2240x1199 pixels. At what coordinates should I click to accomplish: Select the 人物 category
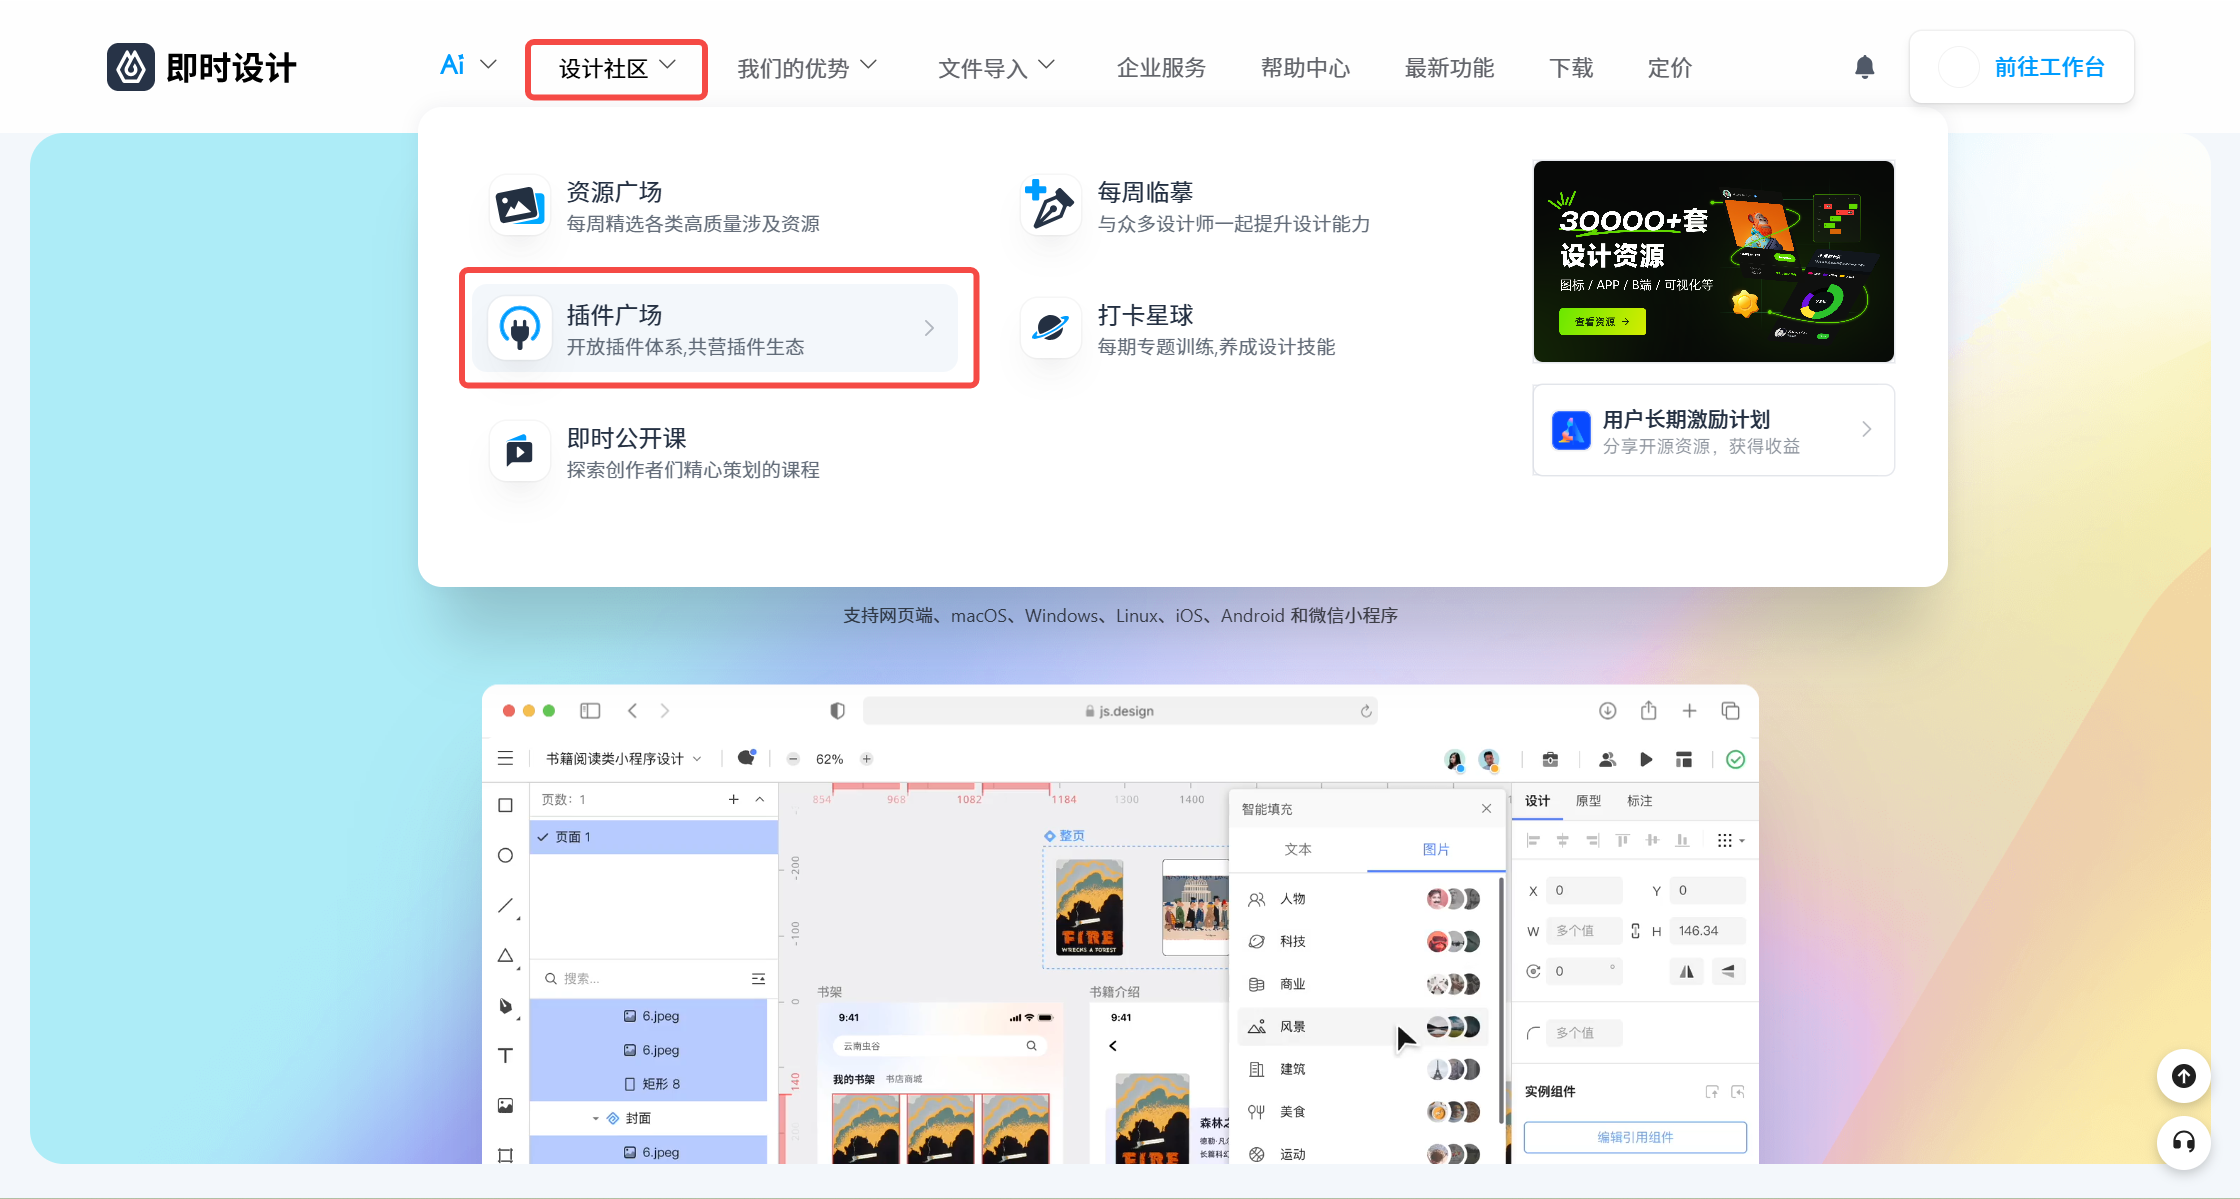click(x=1362, y=899)
